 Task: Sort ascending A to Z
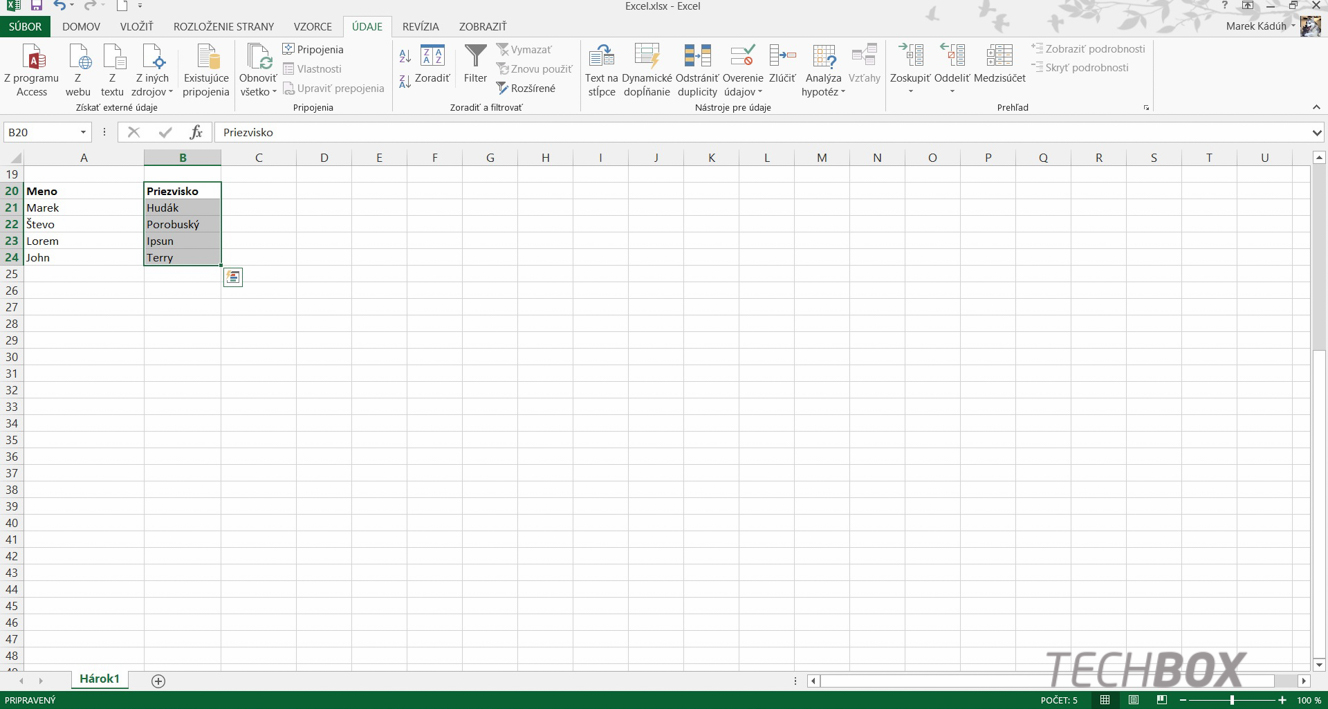(405, 57)
